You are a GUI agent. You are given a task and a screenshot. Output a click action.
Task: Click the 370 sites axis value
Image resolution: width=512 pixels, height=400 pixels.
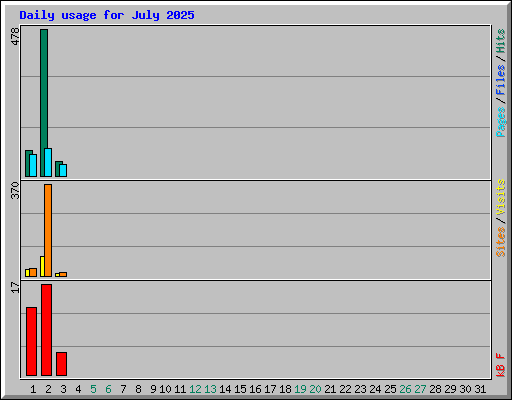(15, 190)
